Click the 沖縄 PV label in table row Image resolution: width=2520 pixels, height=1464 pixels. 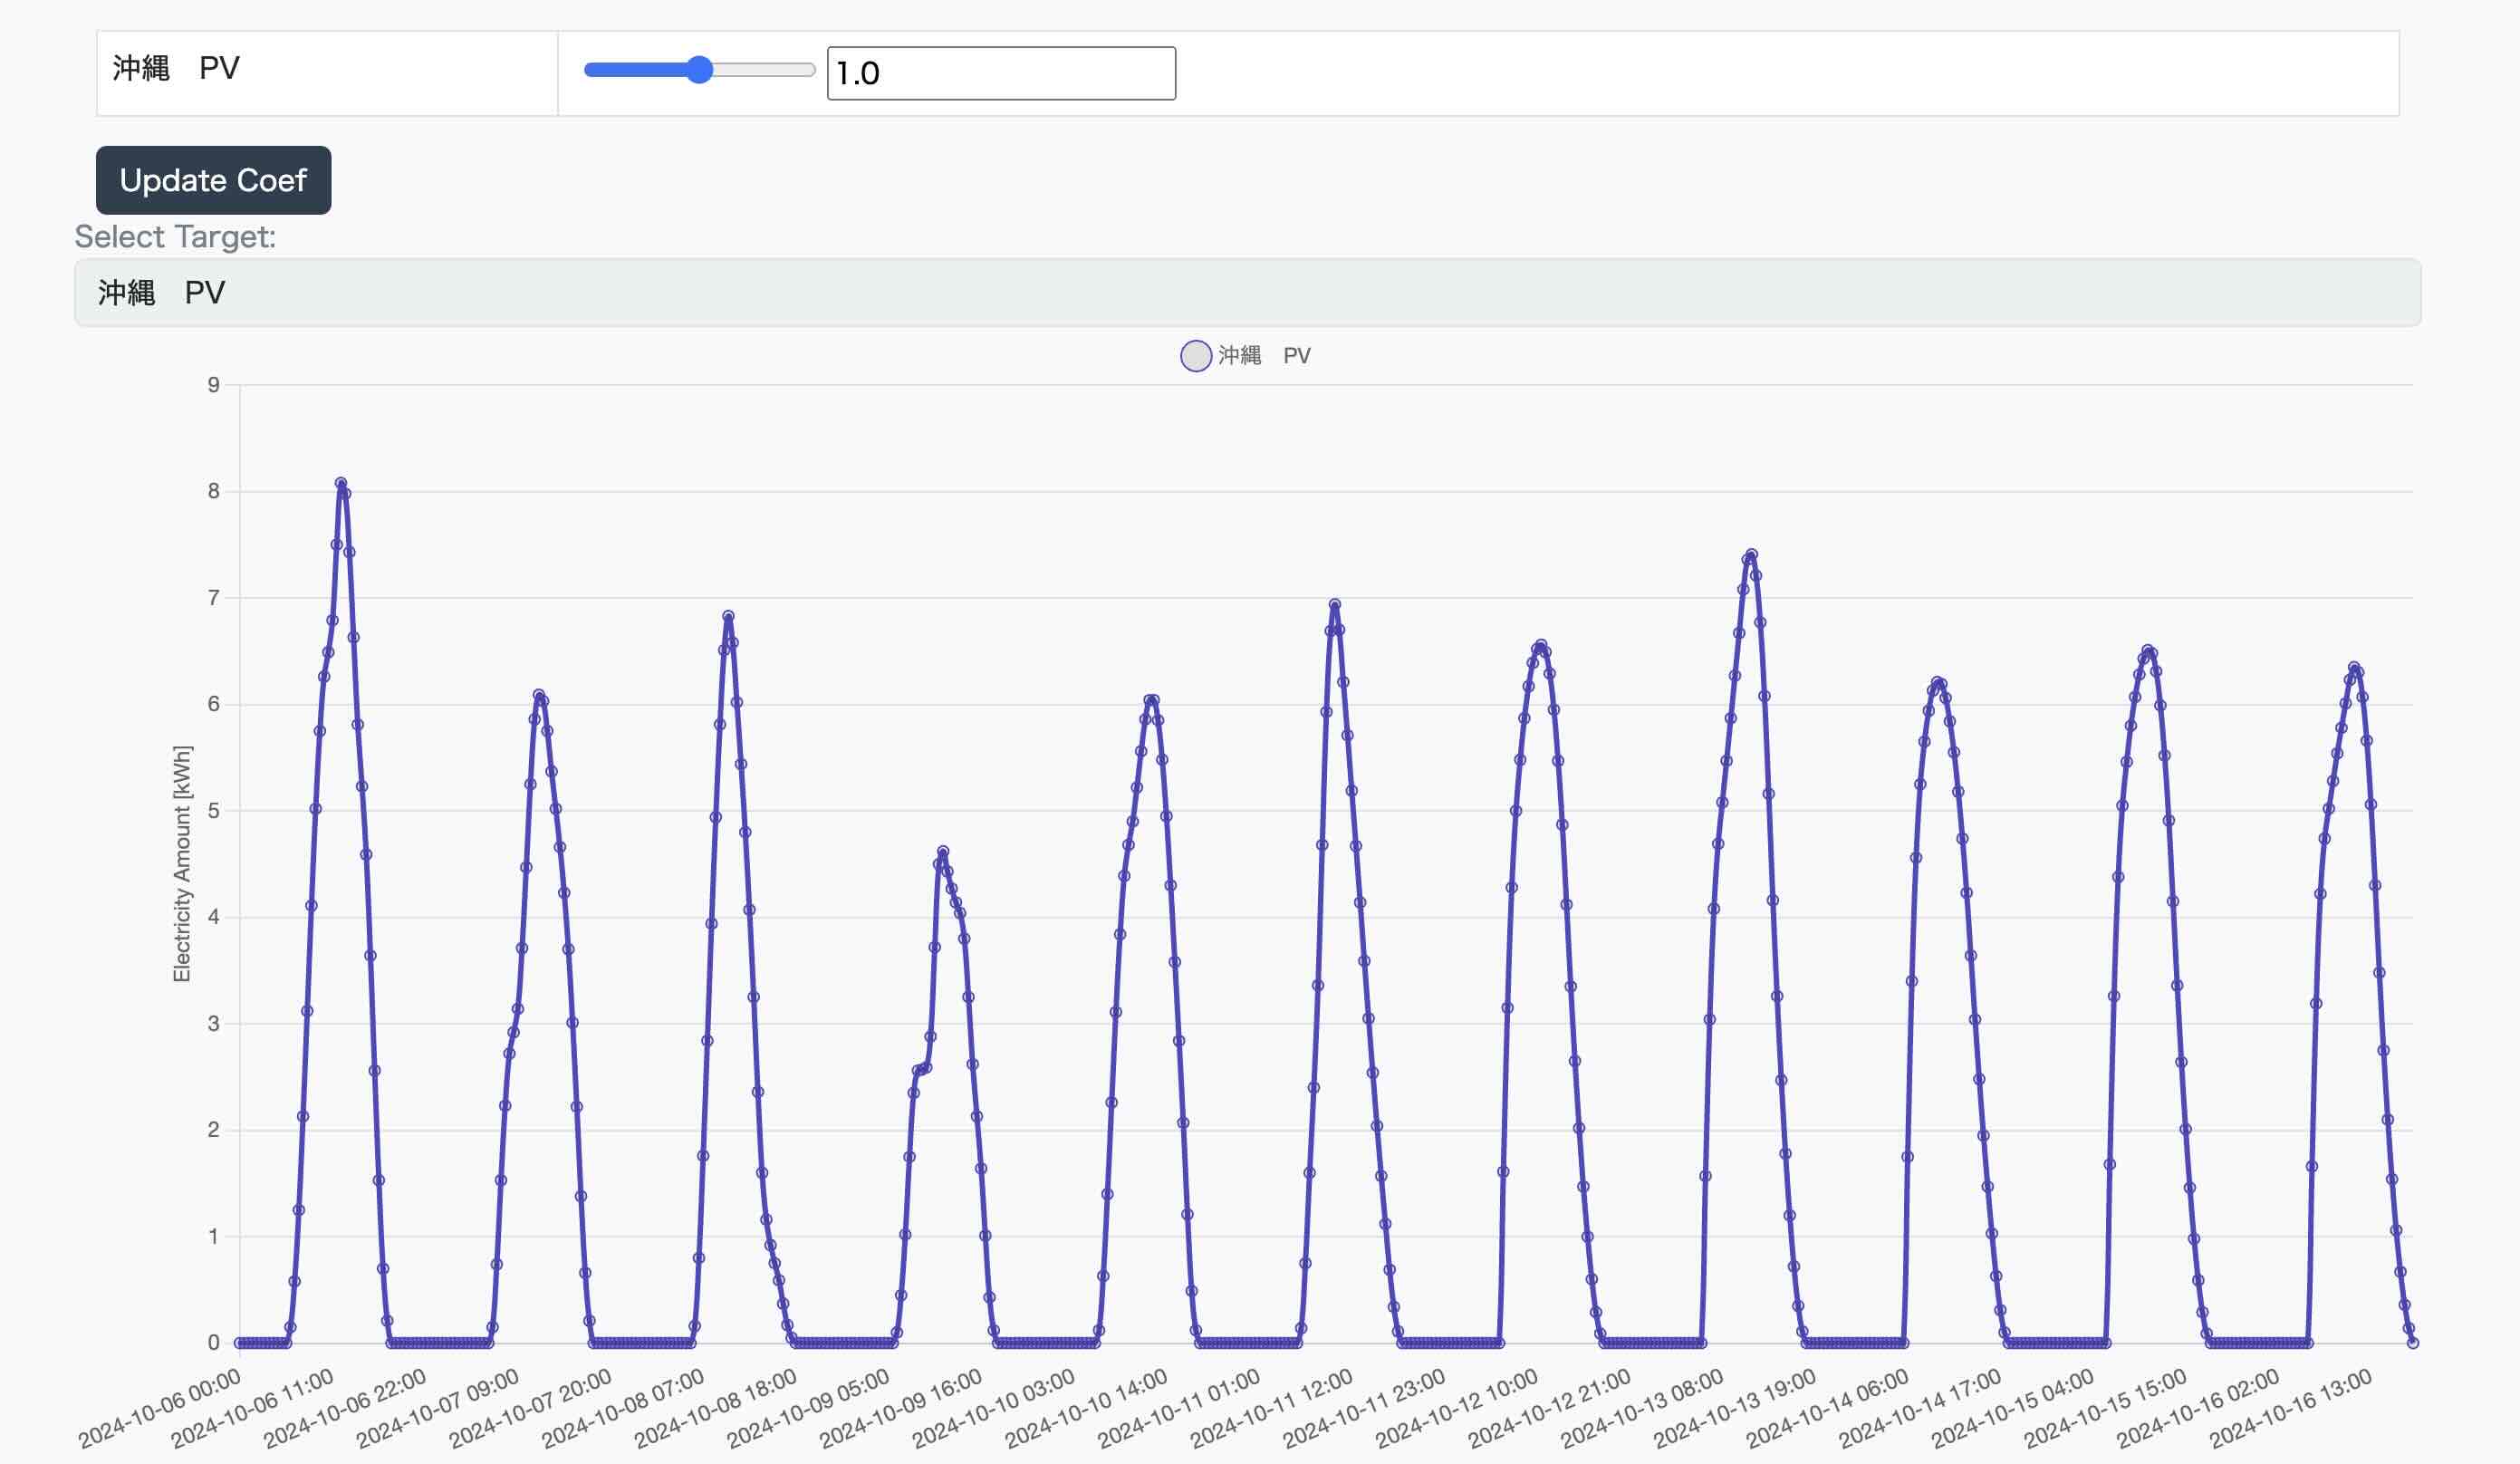[176, 68]
